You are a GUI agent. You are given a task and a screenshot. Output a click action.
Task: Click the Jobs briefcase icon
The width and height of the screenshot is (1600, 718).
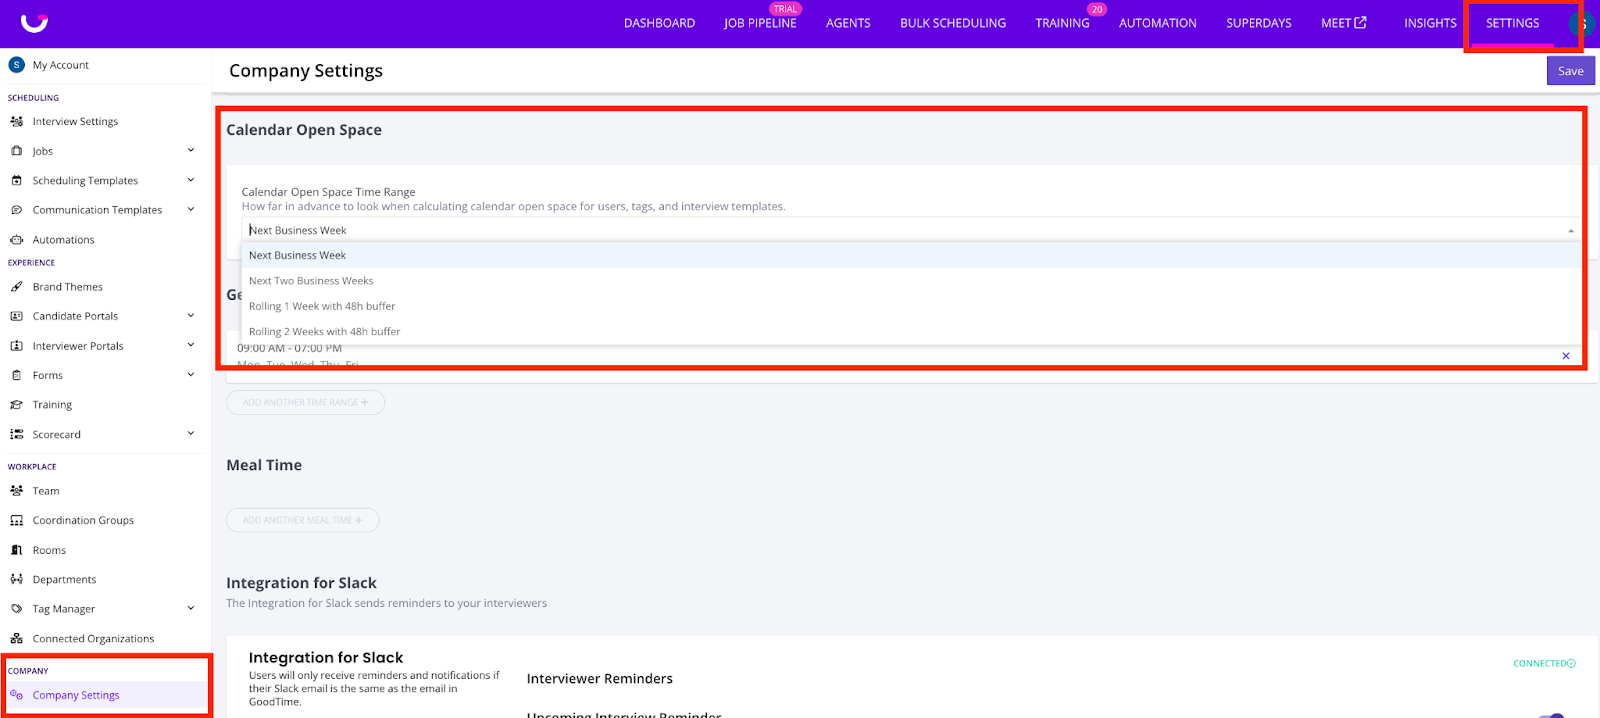(x=16, y=151)
